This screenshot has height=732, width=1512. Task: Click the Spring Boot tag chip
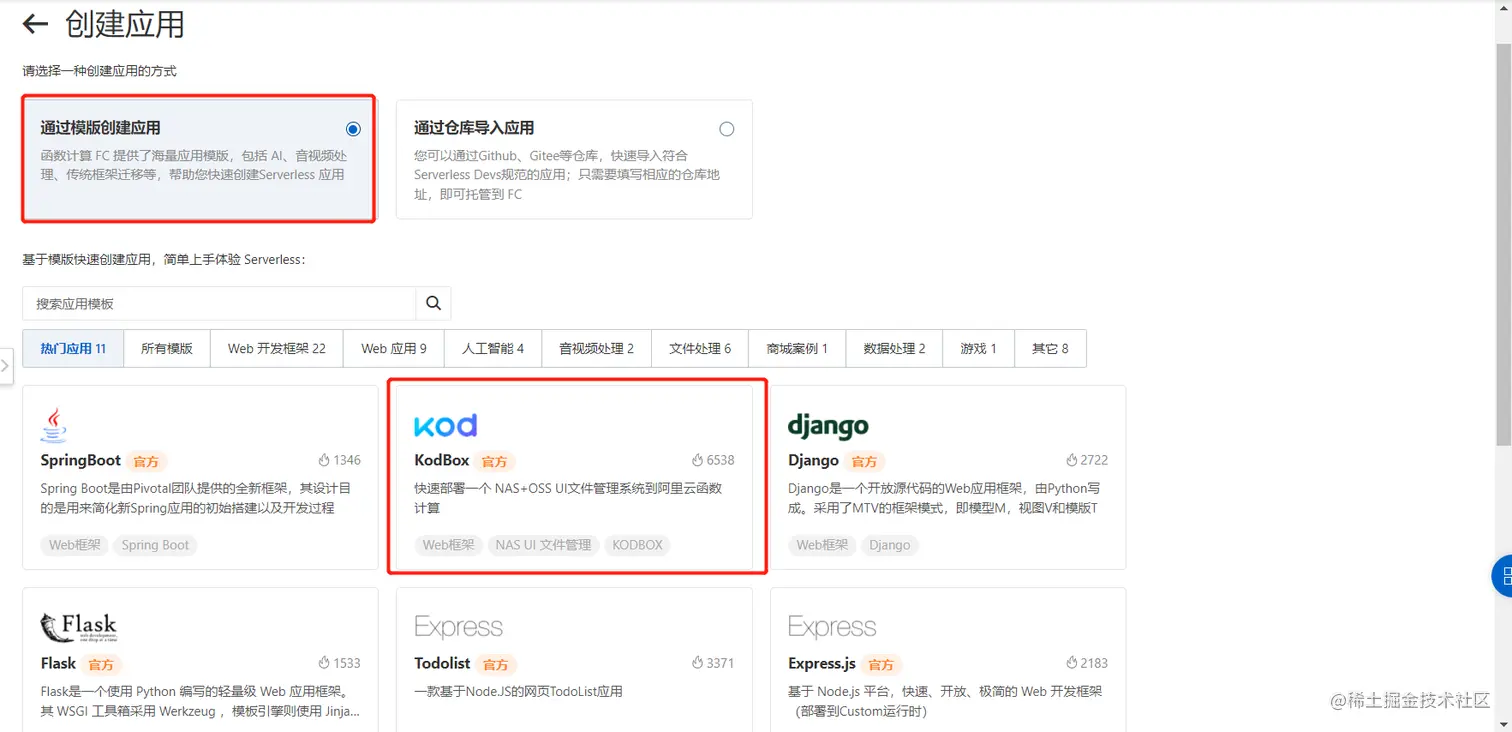(155, 545)
